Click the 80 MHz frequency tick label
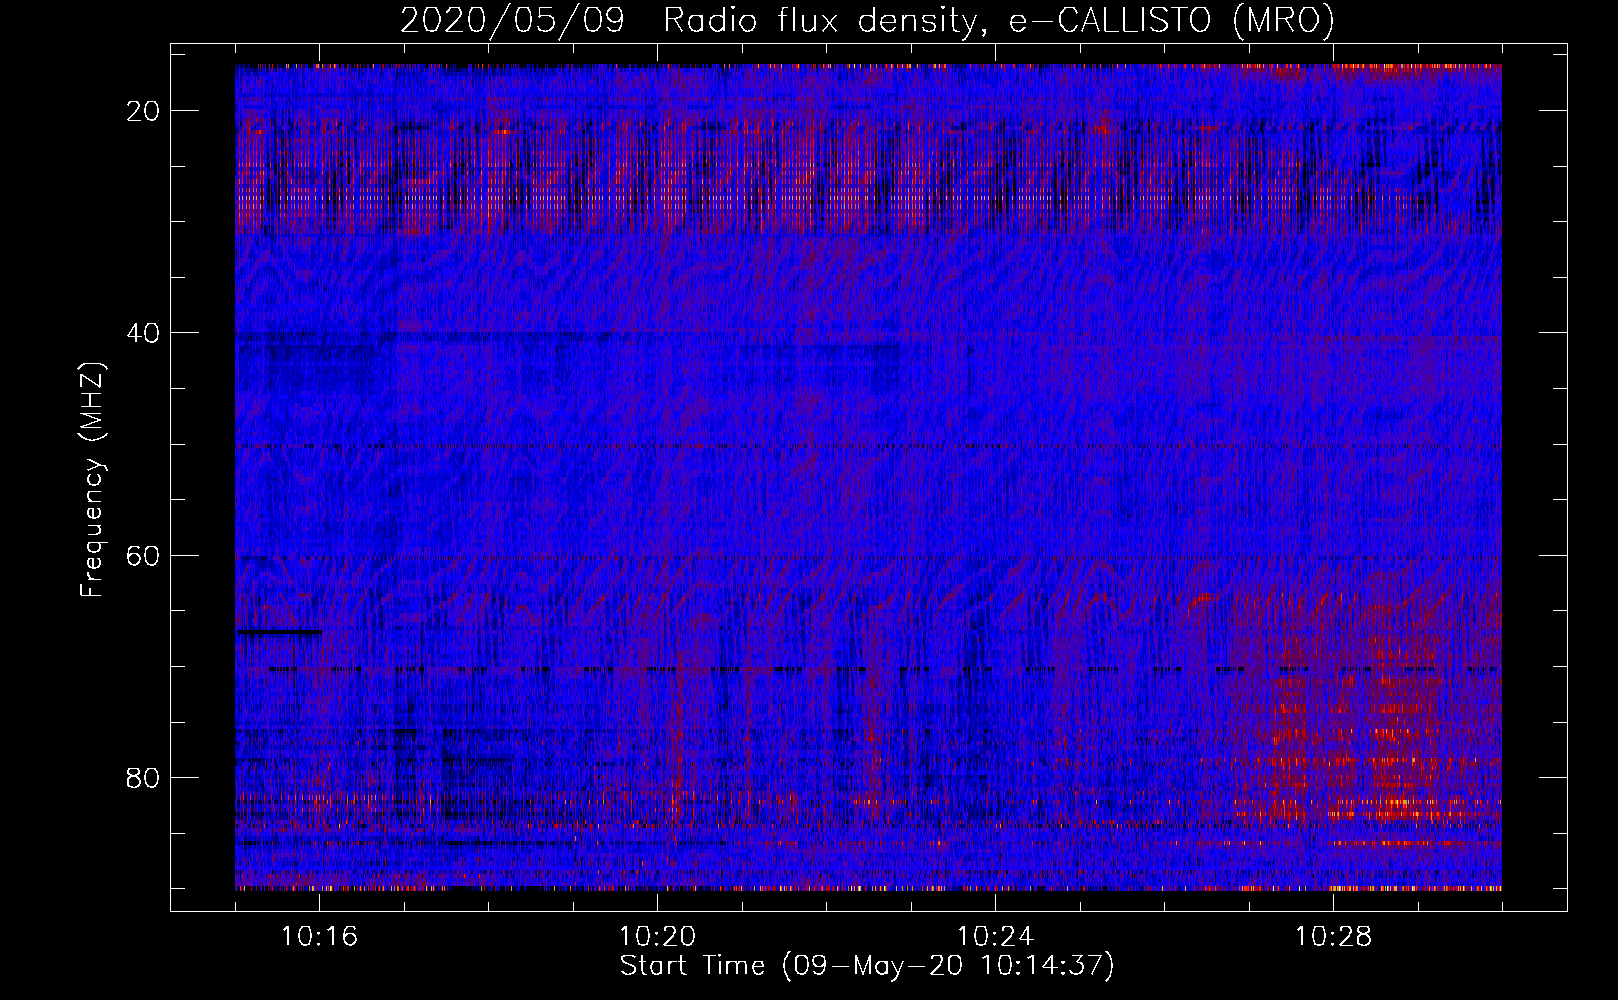 (144, 777)
